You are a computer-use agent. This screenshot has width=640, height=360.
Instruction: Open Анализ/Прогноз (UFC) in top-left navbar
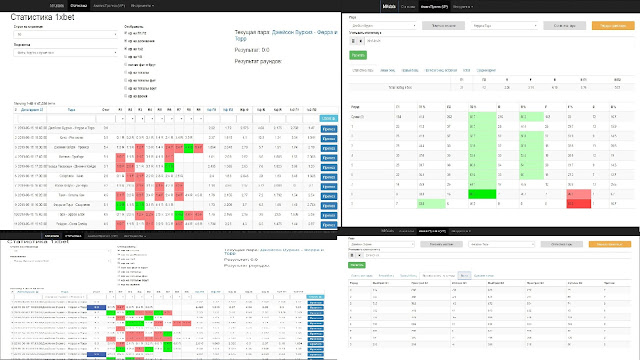(x=109, y=6)
